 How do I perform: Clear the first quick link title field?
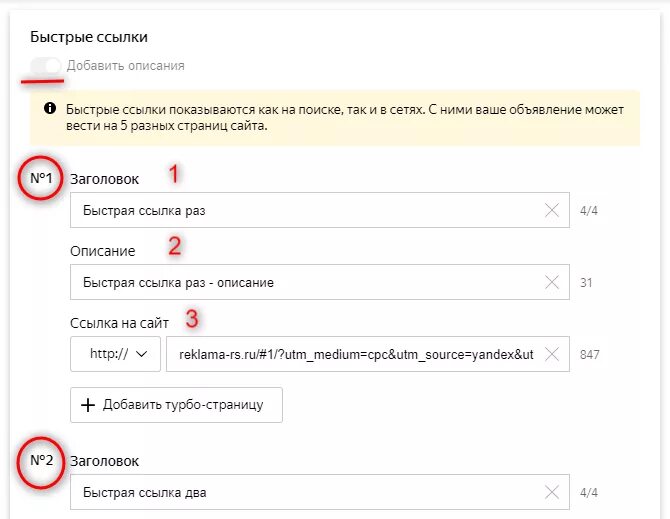click(x=552, y=210)
